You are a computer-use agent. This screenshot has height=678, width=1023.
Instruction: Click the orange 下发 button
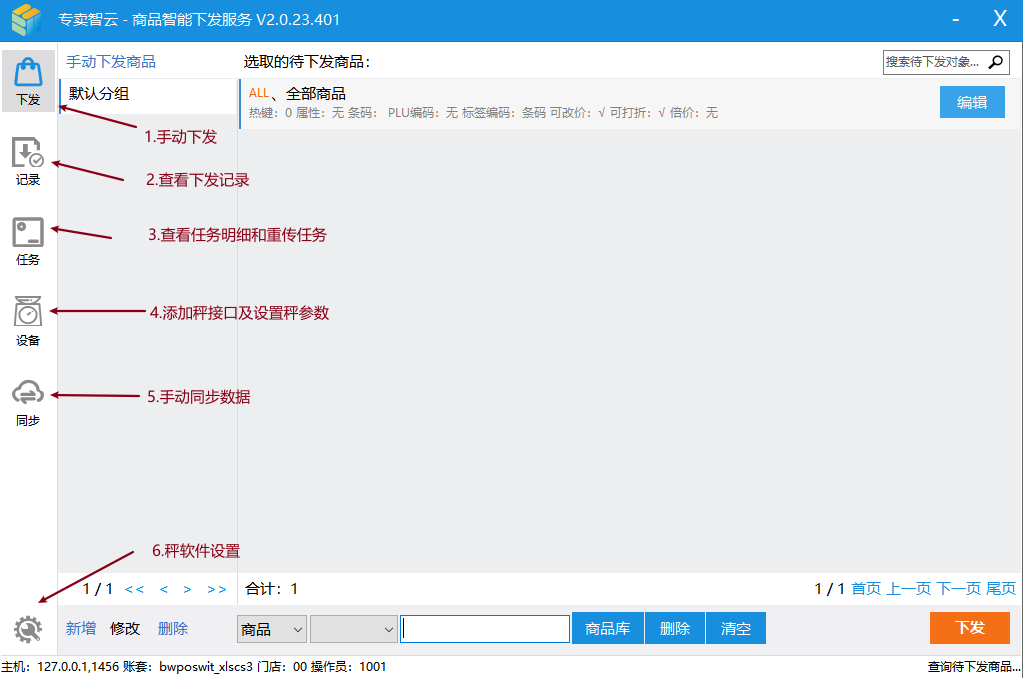pyautogui.click(x=969, y=628)
